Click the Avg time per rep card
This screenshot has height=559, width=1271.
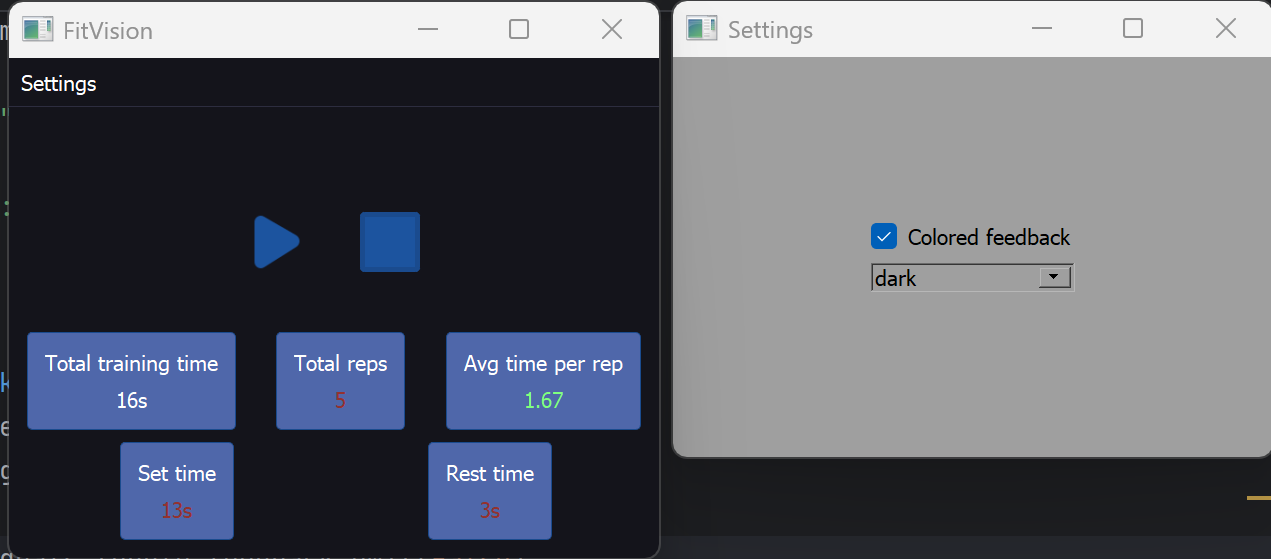pyautogui.click(x=543, y=381)
